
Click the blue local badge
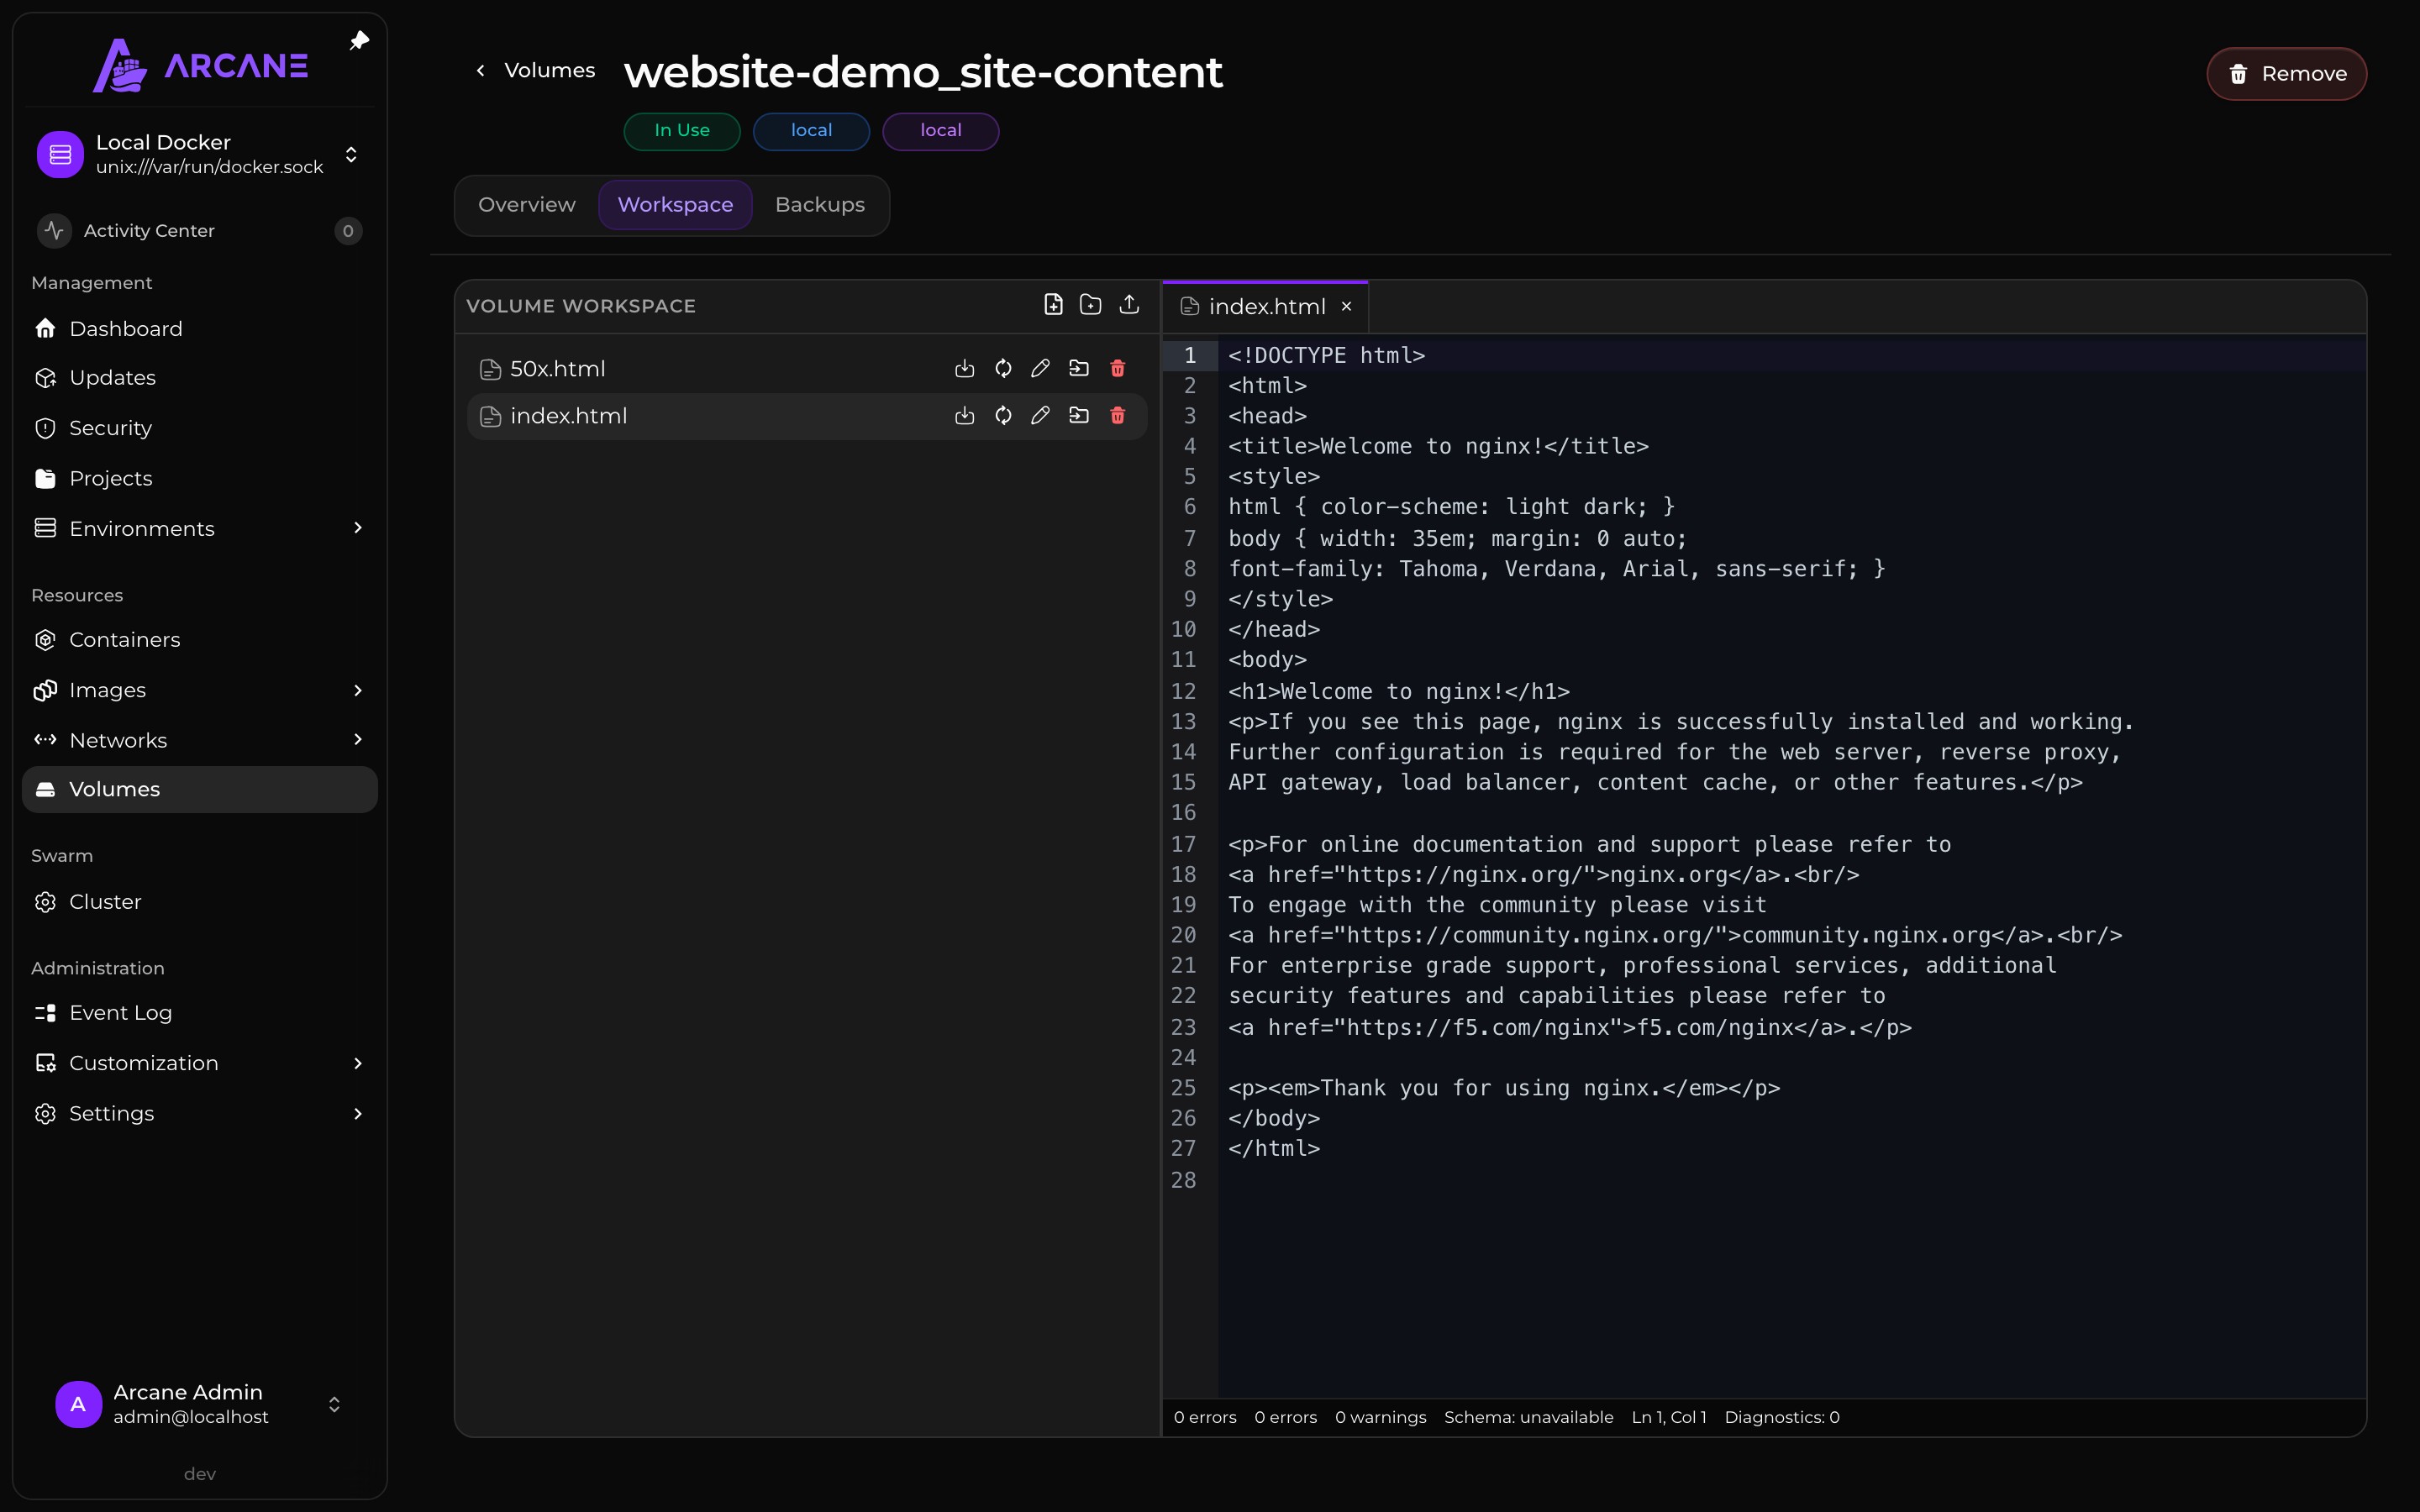pyautogui.click(x=811, y=131)
